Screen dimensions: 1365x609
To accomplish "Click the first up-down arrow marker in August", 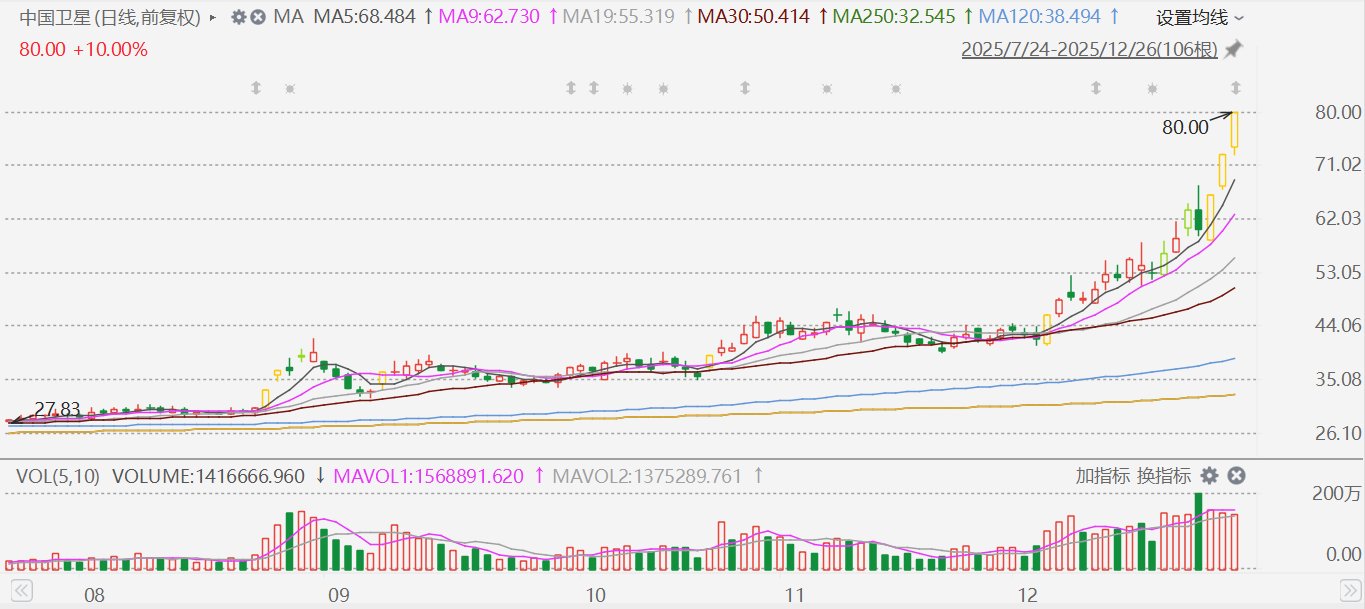I will (x=255, y=88).
